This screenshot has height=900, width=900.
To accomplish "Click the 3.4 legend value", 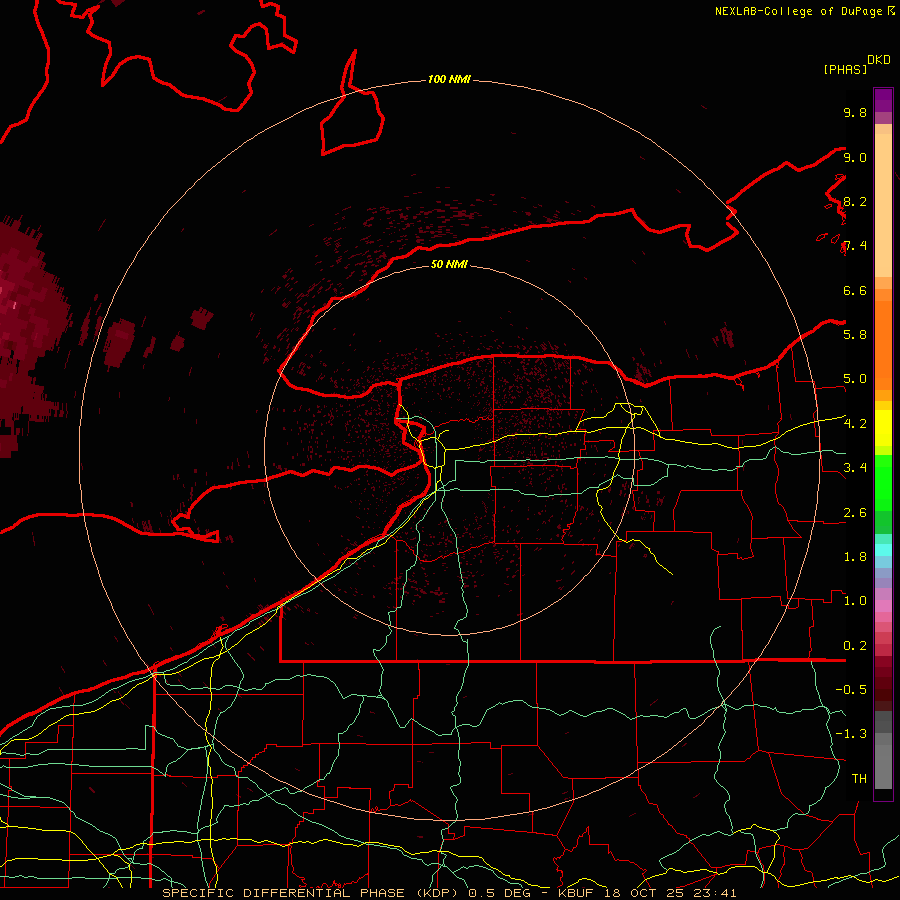I will (x=855, y=468).
